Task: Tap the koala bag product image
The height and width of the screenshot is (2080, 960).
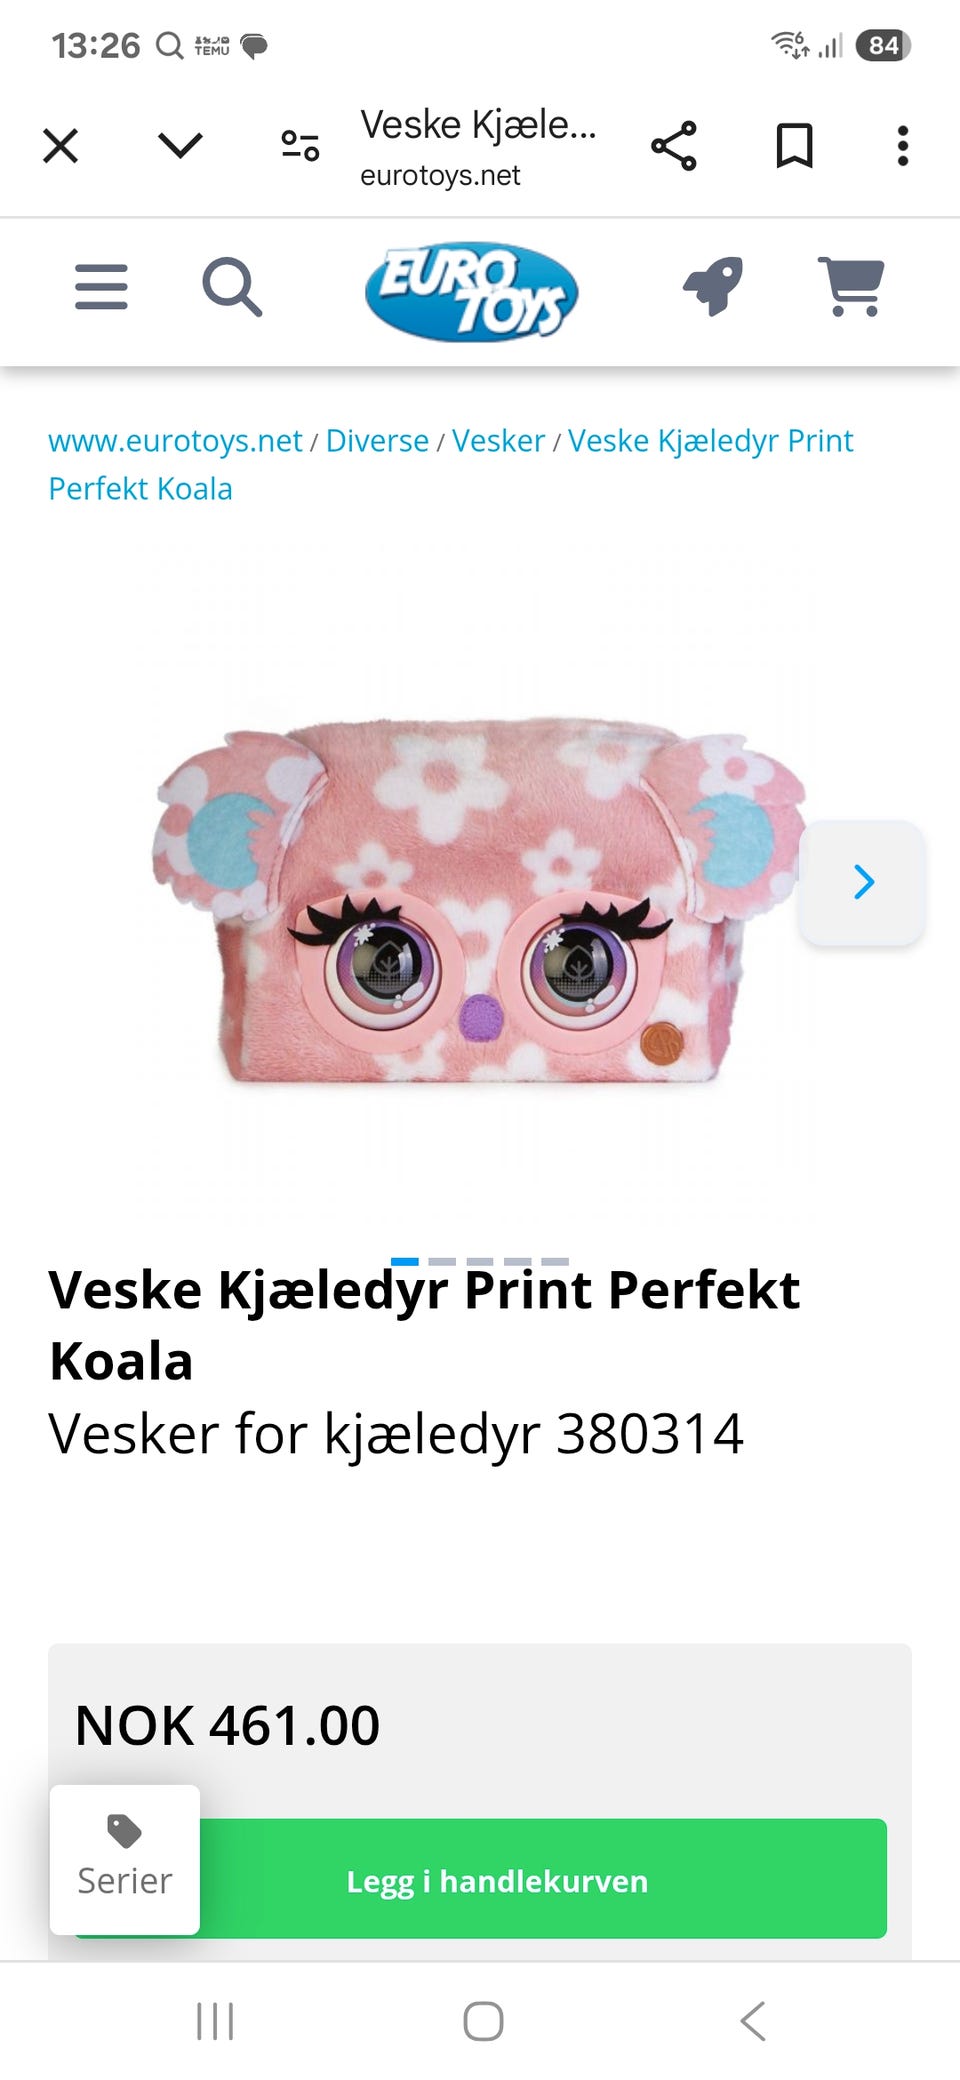Action: pos(479,900)
